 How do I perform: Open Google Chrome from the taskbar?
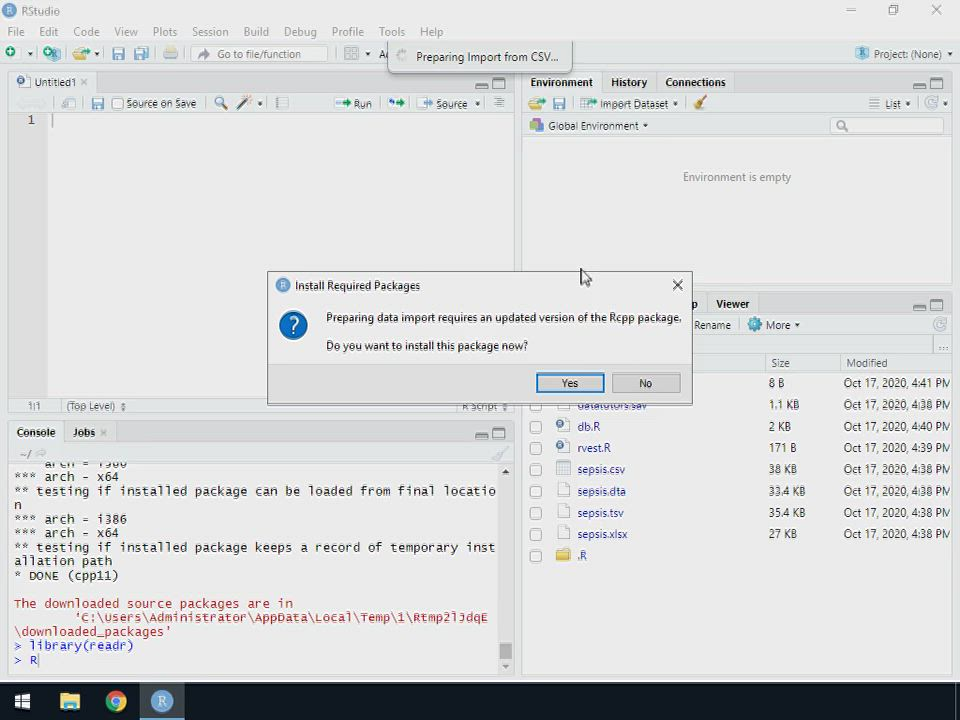[x=116, y=701]
